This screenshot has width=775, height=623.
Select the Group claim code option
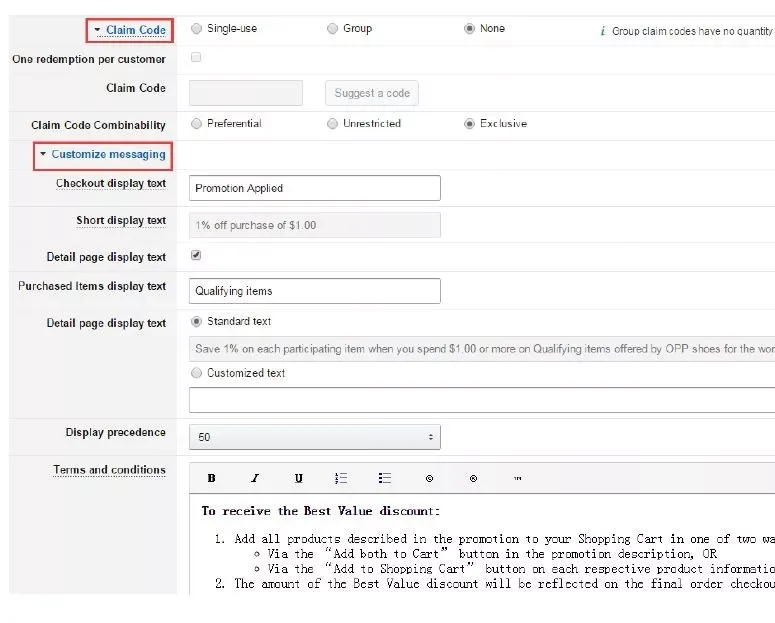pos(333,29)
